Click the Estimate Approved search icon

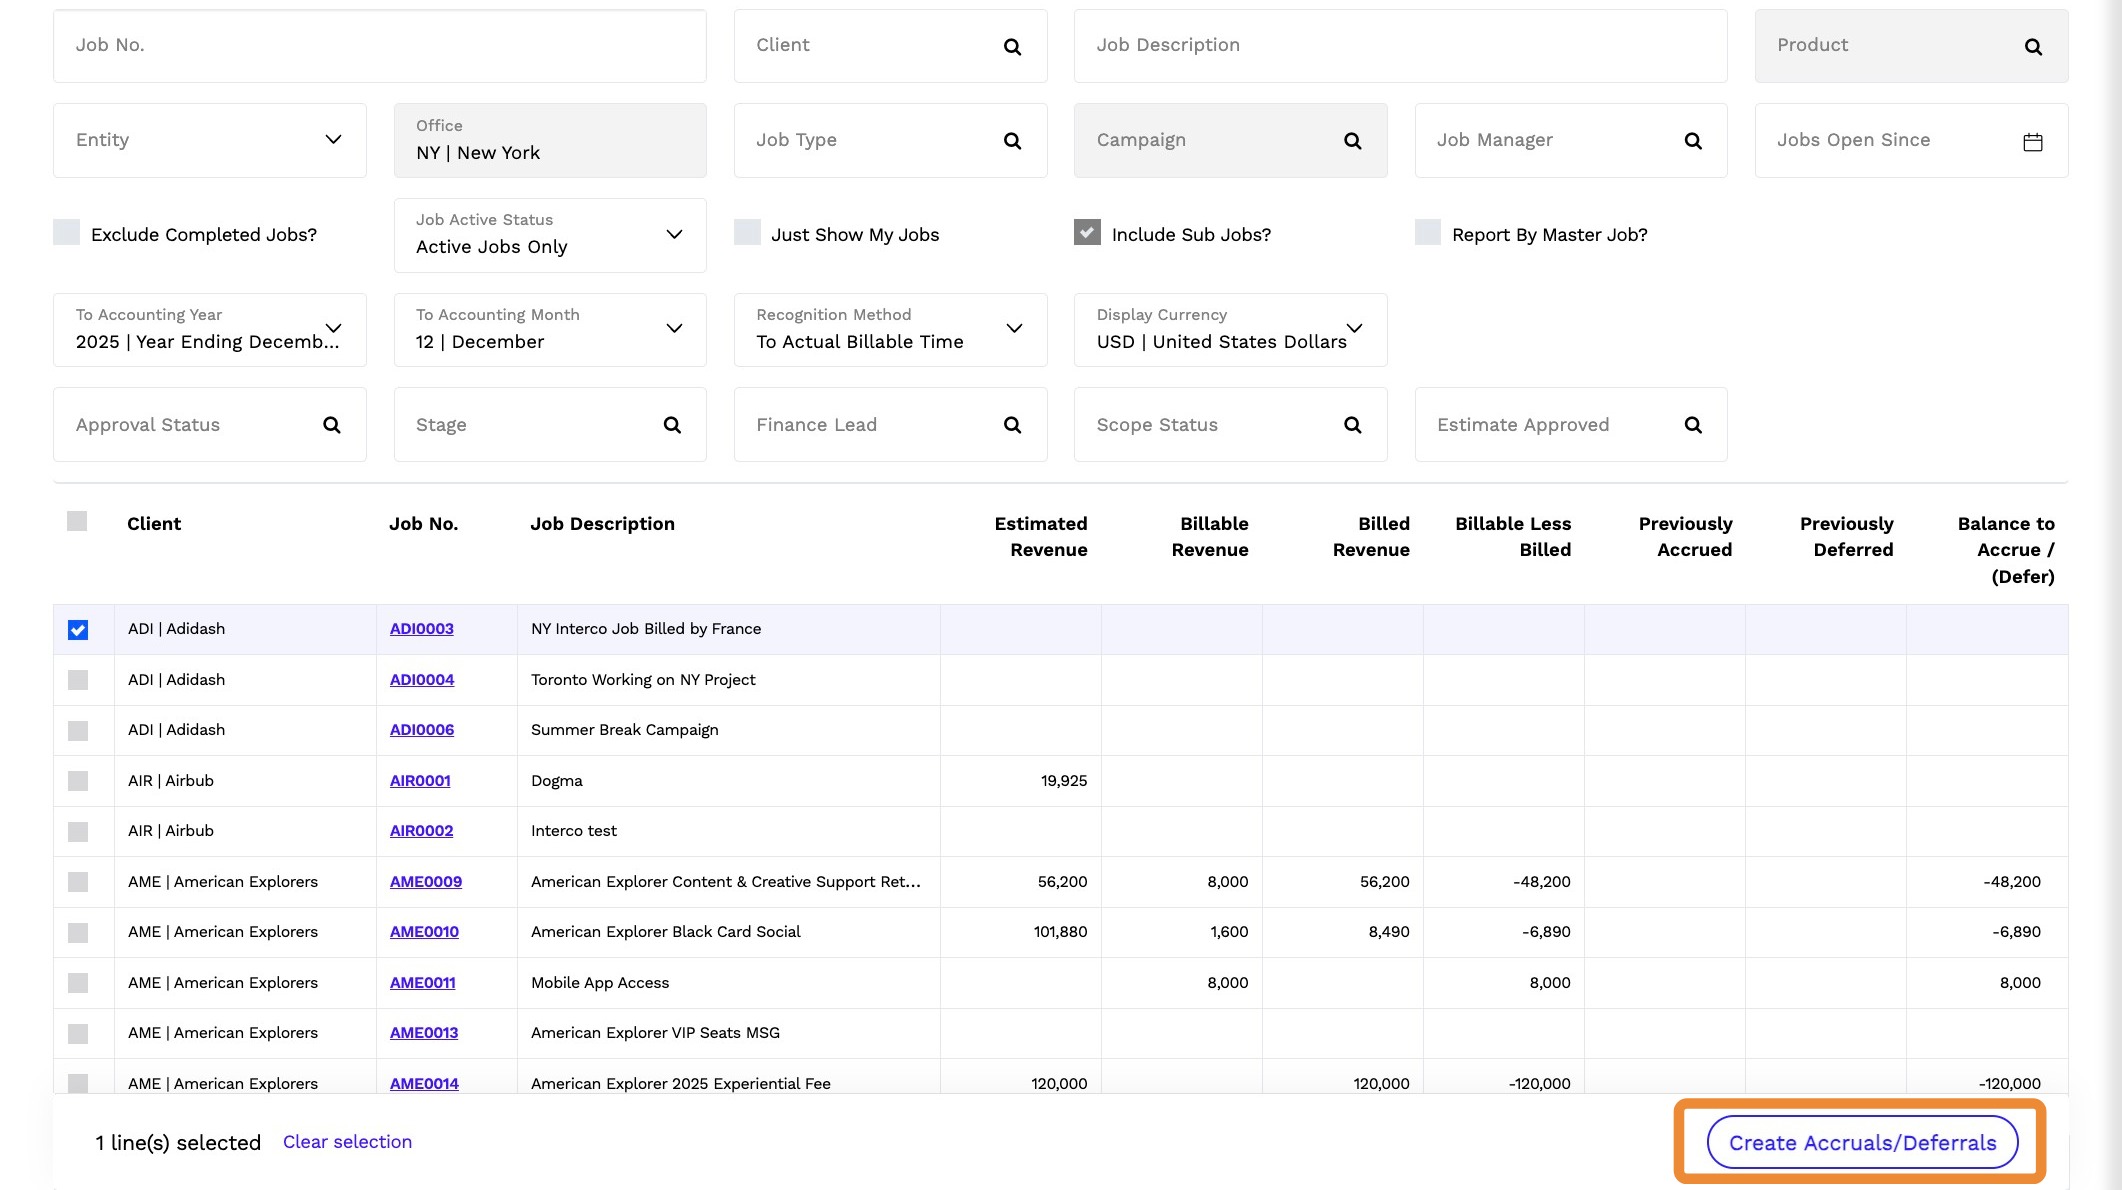[1693, 425]
